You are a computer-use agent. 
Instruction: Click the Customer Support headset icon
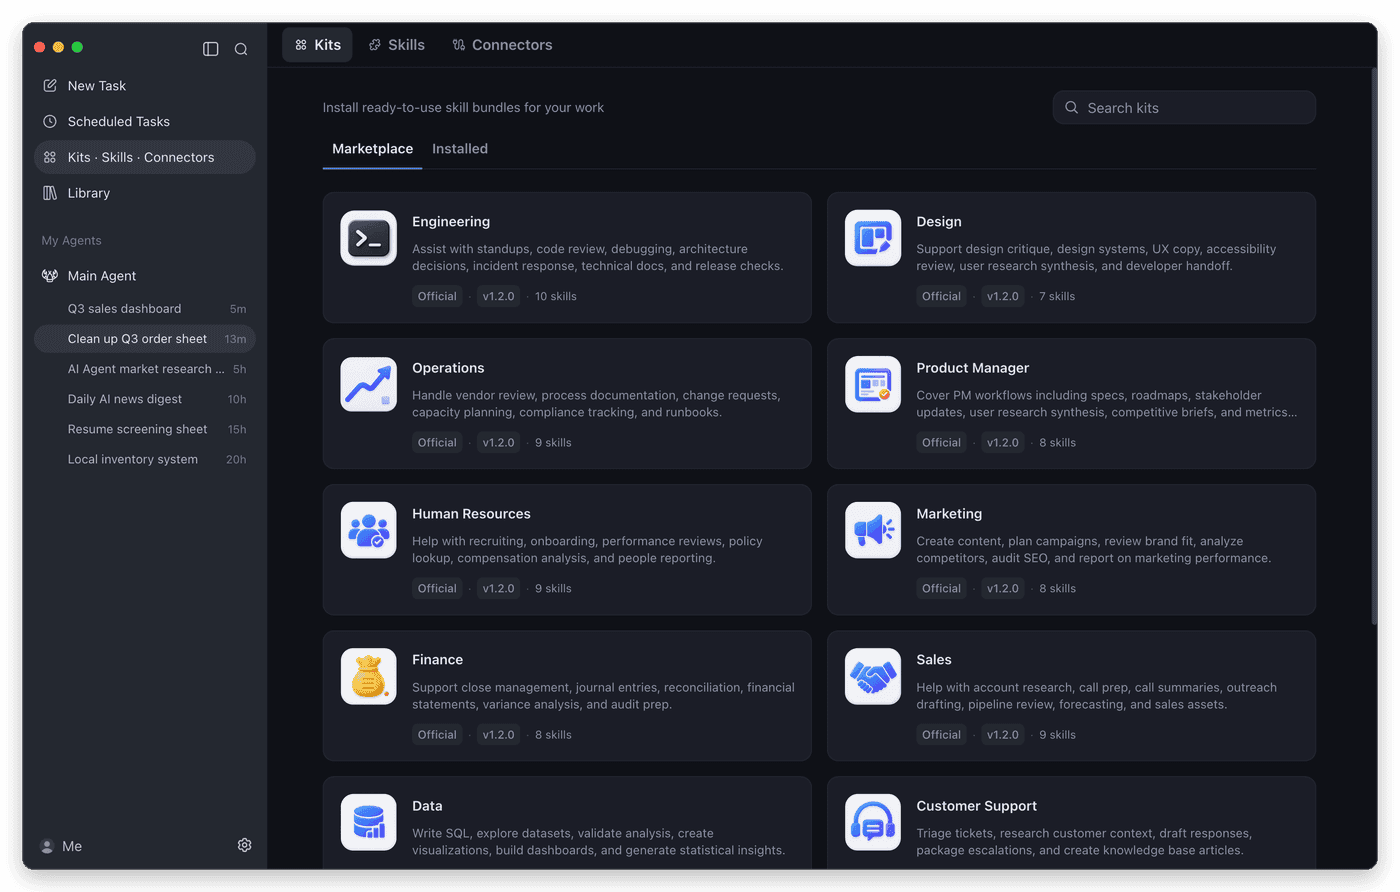coord(873,822)
